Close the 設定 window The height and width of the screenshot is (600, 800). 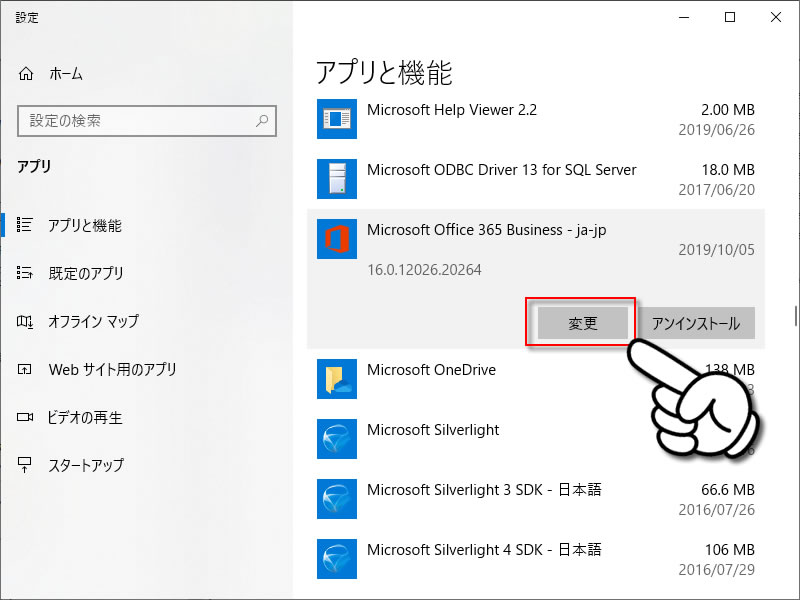[x=776, y=17]
